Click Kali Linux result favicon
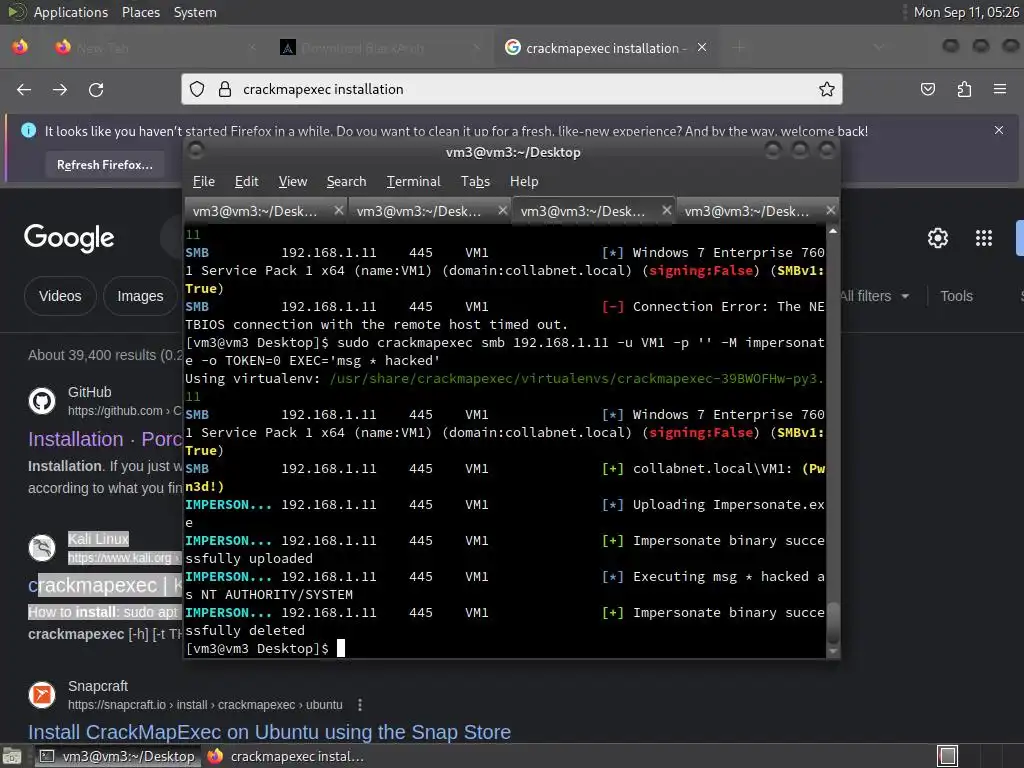This screenshot has height=768, width=1024. tap(42, 548)
